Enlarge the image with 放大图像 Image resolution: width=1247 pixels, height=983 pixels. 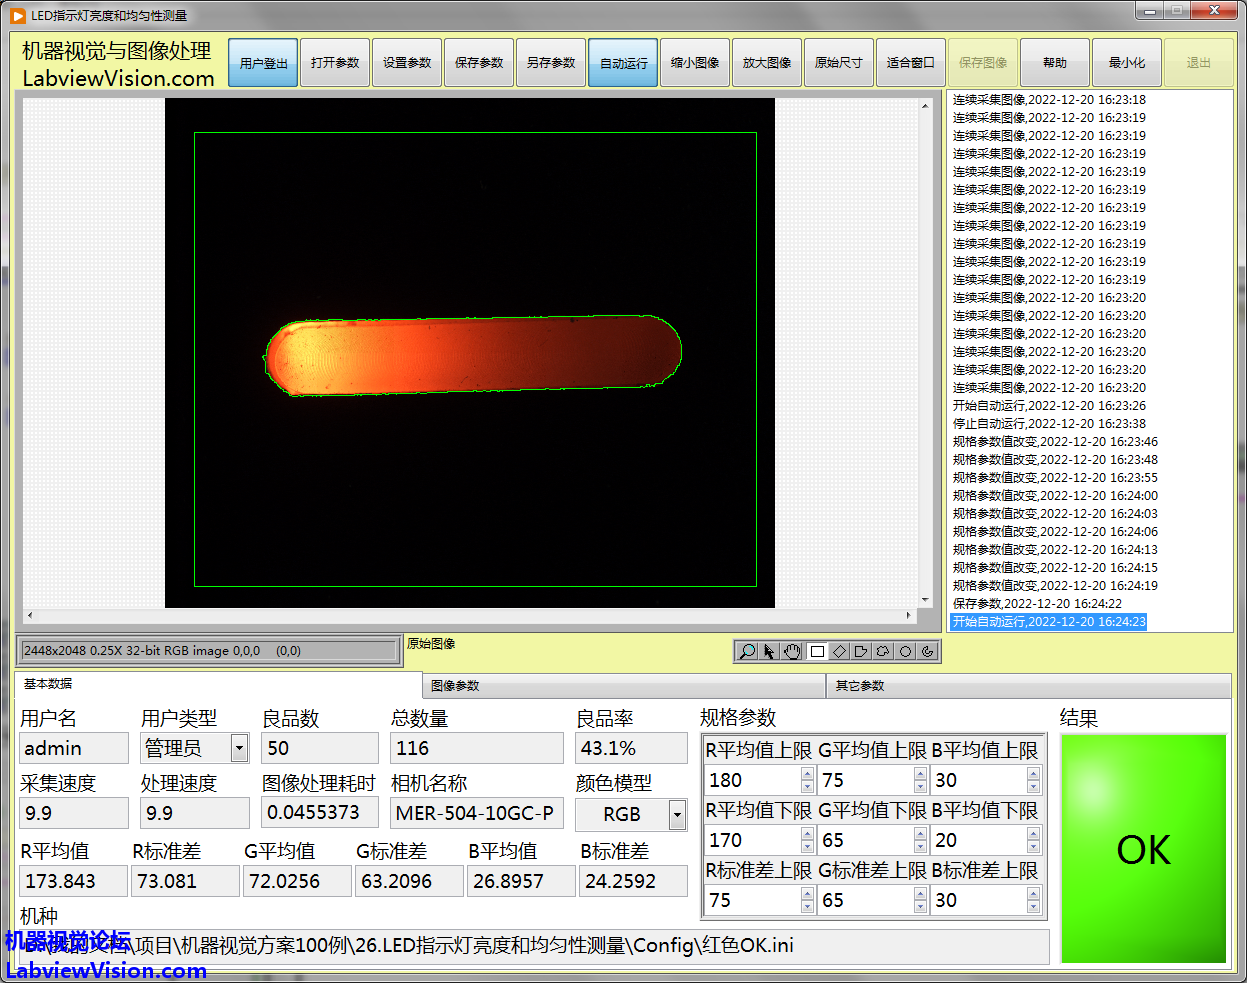coord(767,63)
